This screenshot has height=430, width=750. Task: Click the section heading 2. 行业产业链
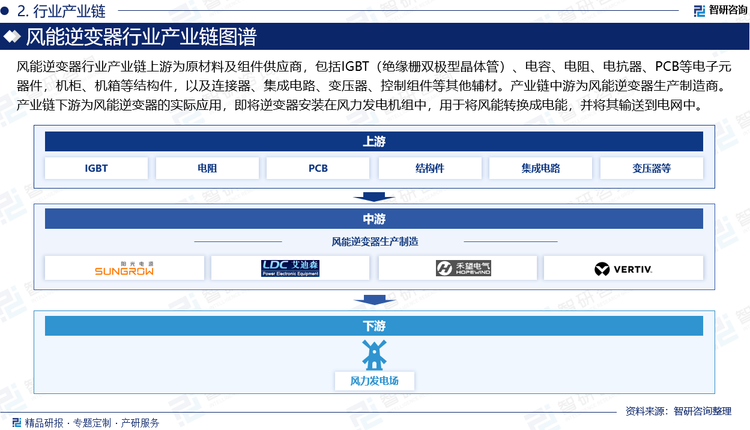61,11
